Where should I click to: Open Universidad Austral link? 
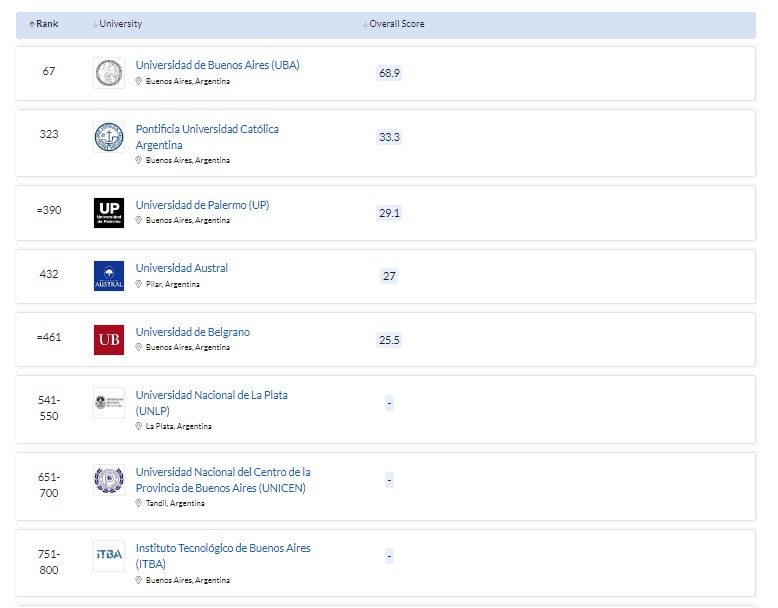click(182, 268)
